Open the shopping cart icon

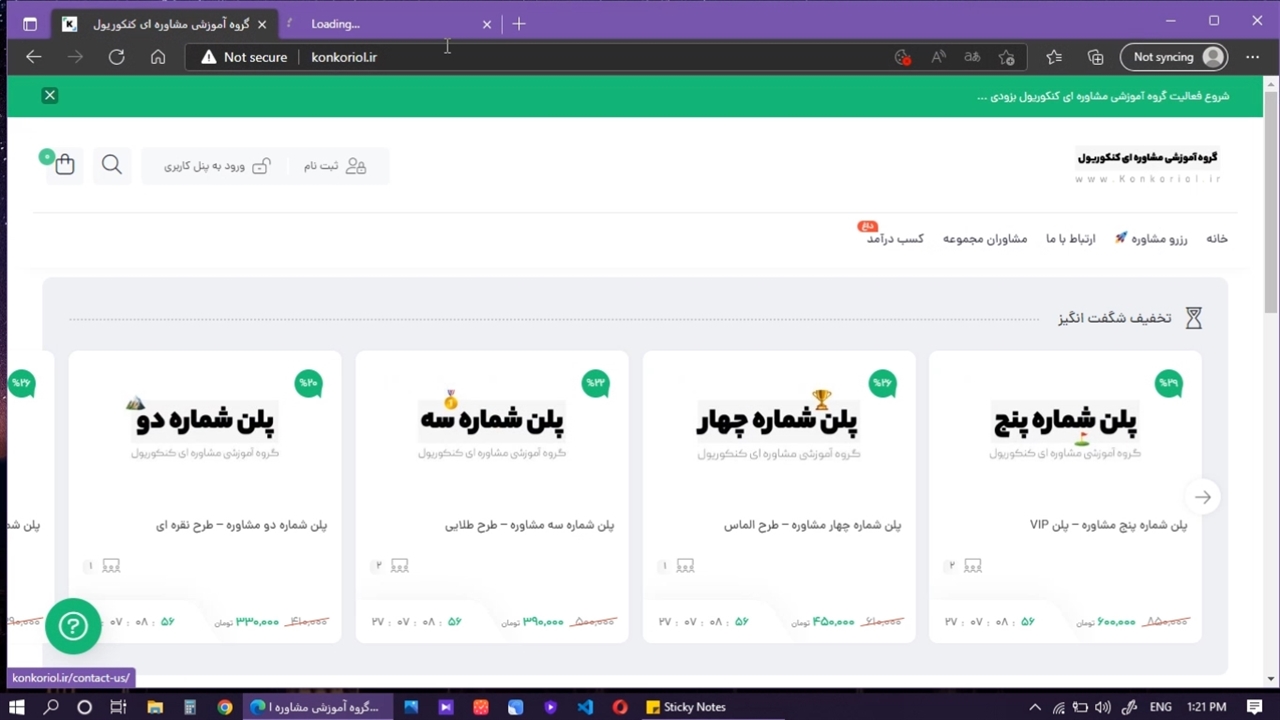pos(65,165)
